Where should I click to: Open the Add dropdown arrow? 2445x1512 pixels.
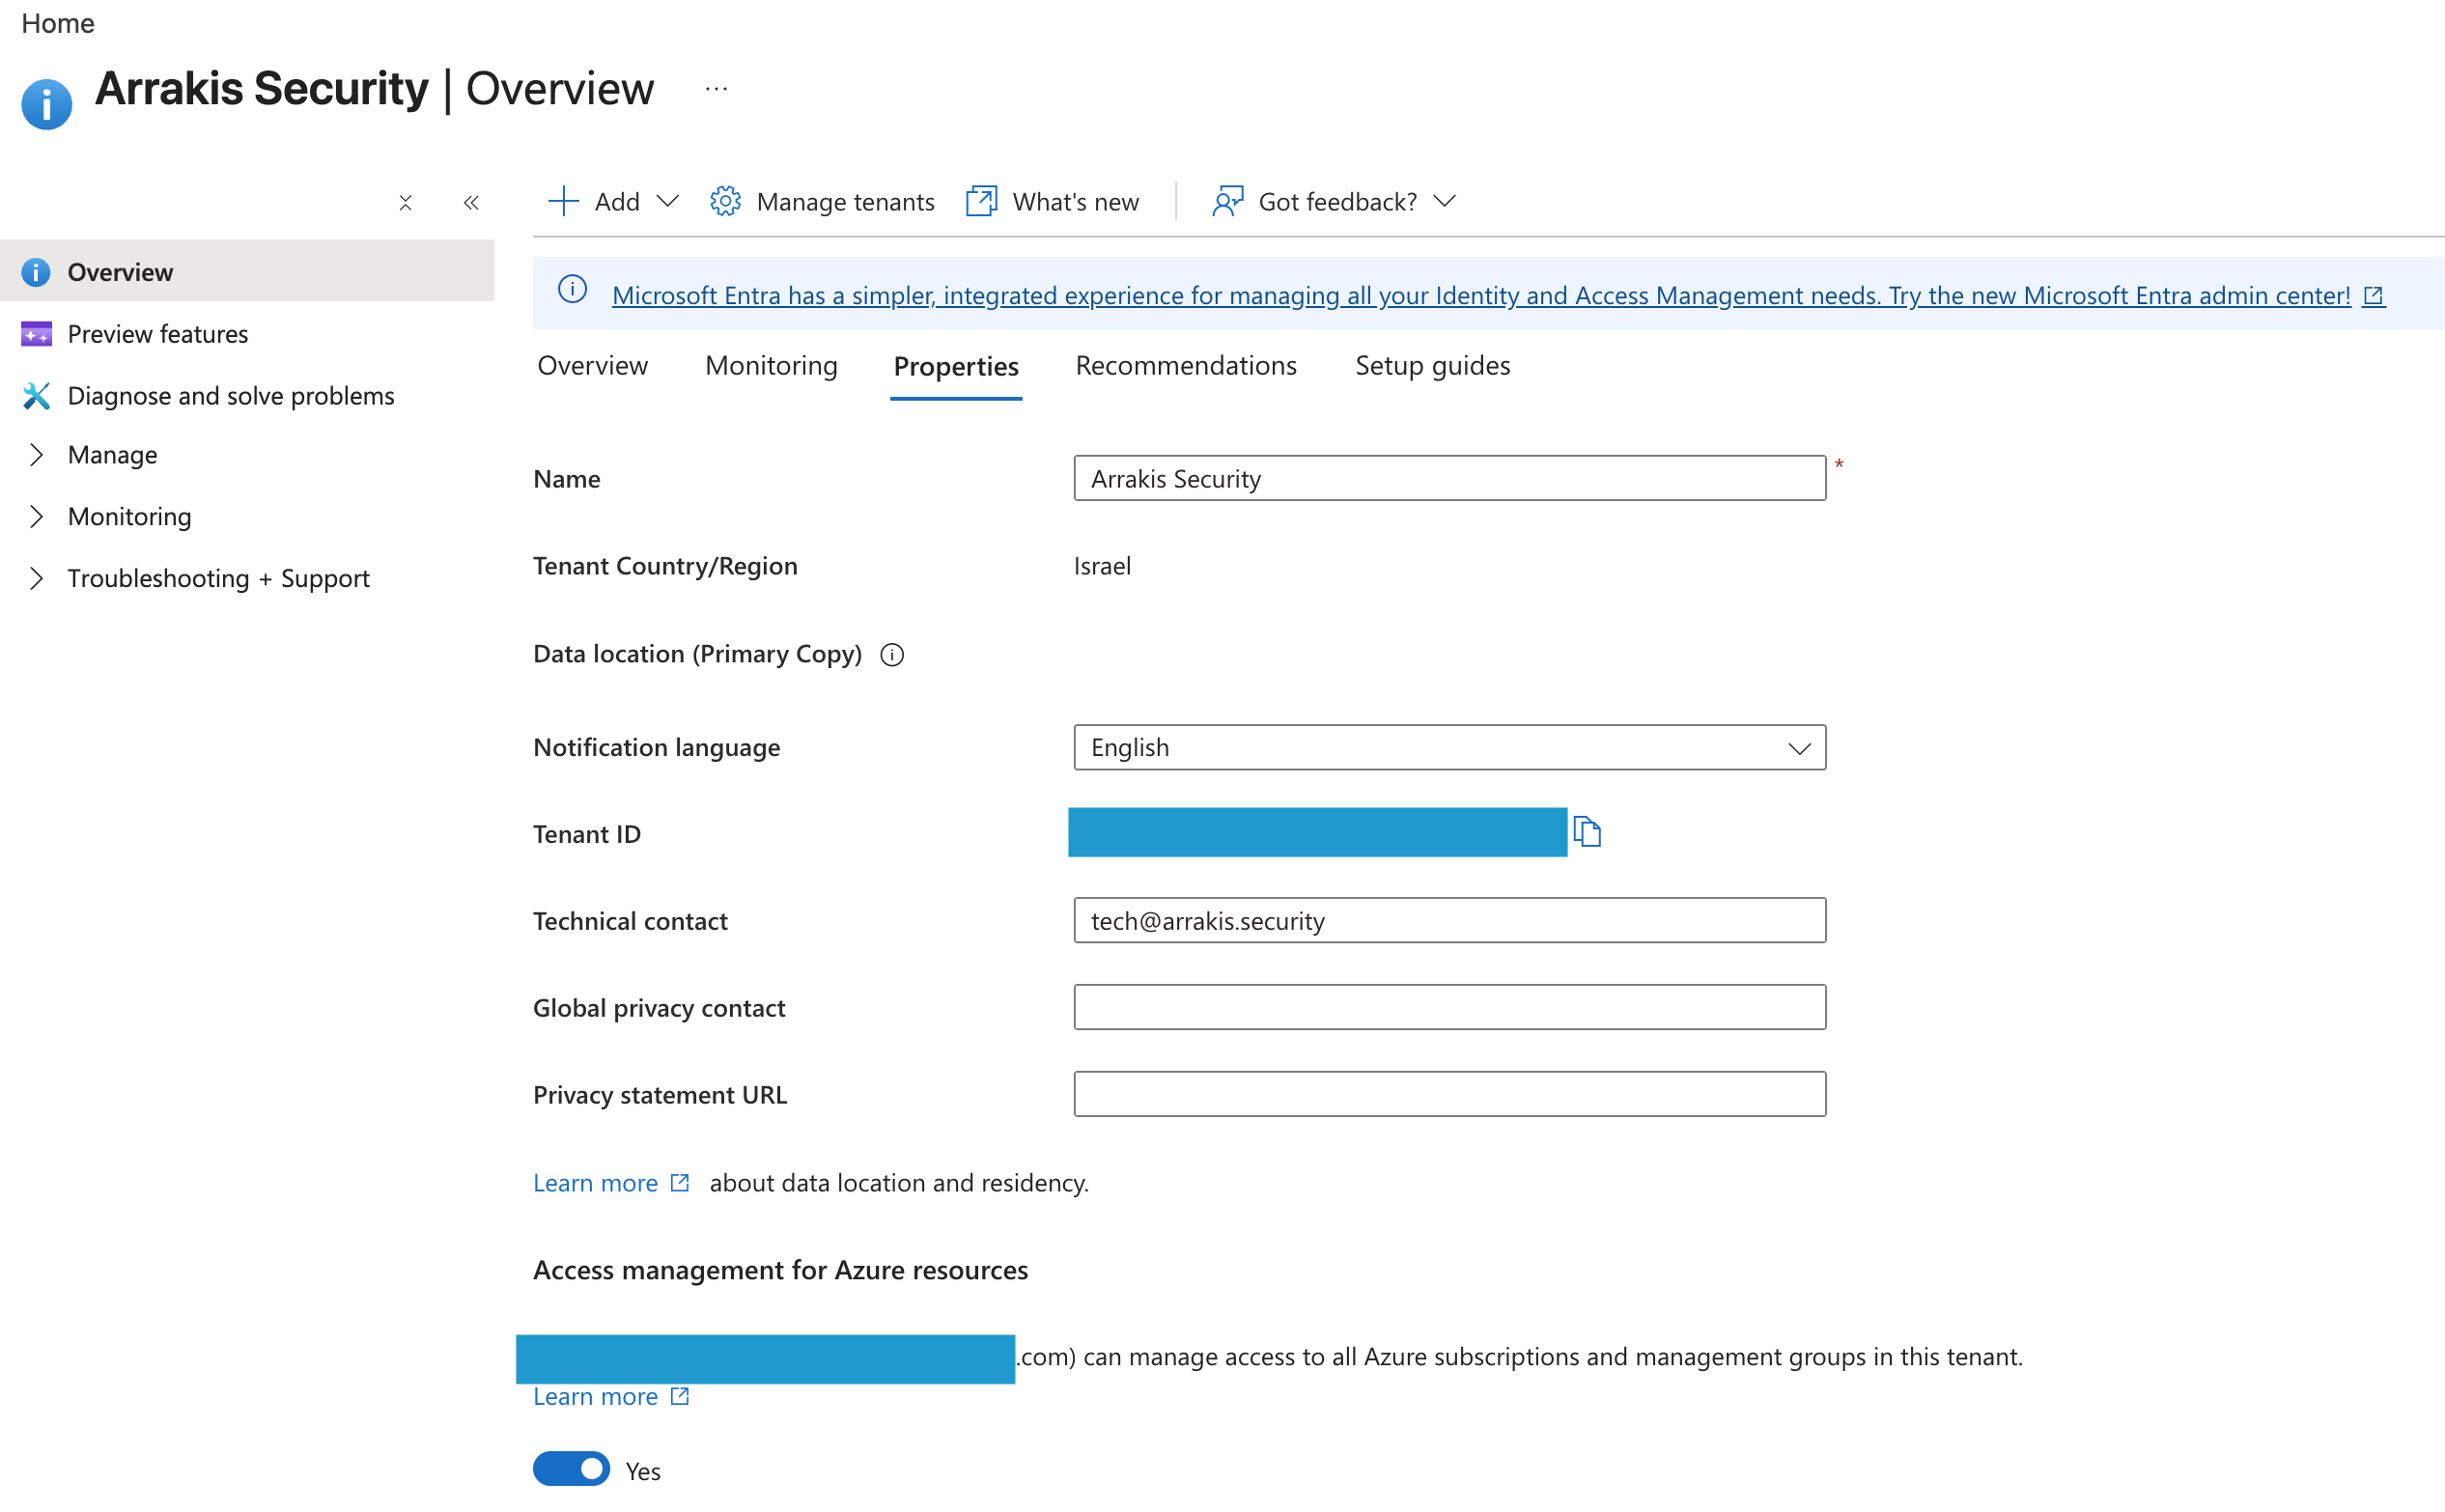point(668,201)
